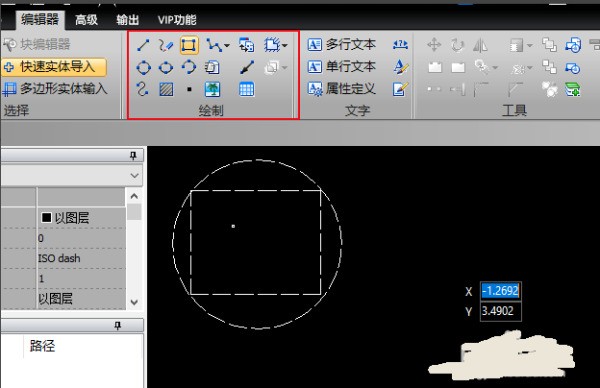Click 块编辑器 block editor button
Image resolution: width=600 pixels, height=388 pixels.
[x=37, y=44]
